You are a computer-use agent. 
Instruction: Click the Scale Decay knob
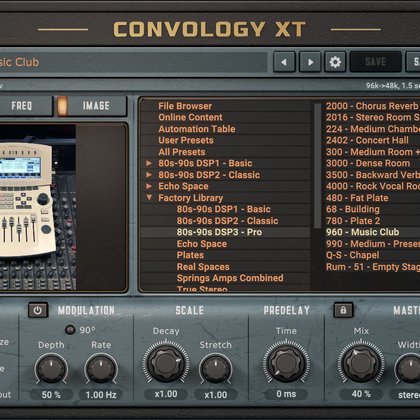point(166,362)
